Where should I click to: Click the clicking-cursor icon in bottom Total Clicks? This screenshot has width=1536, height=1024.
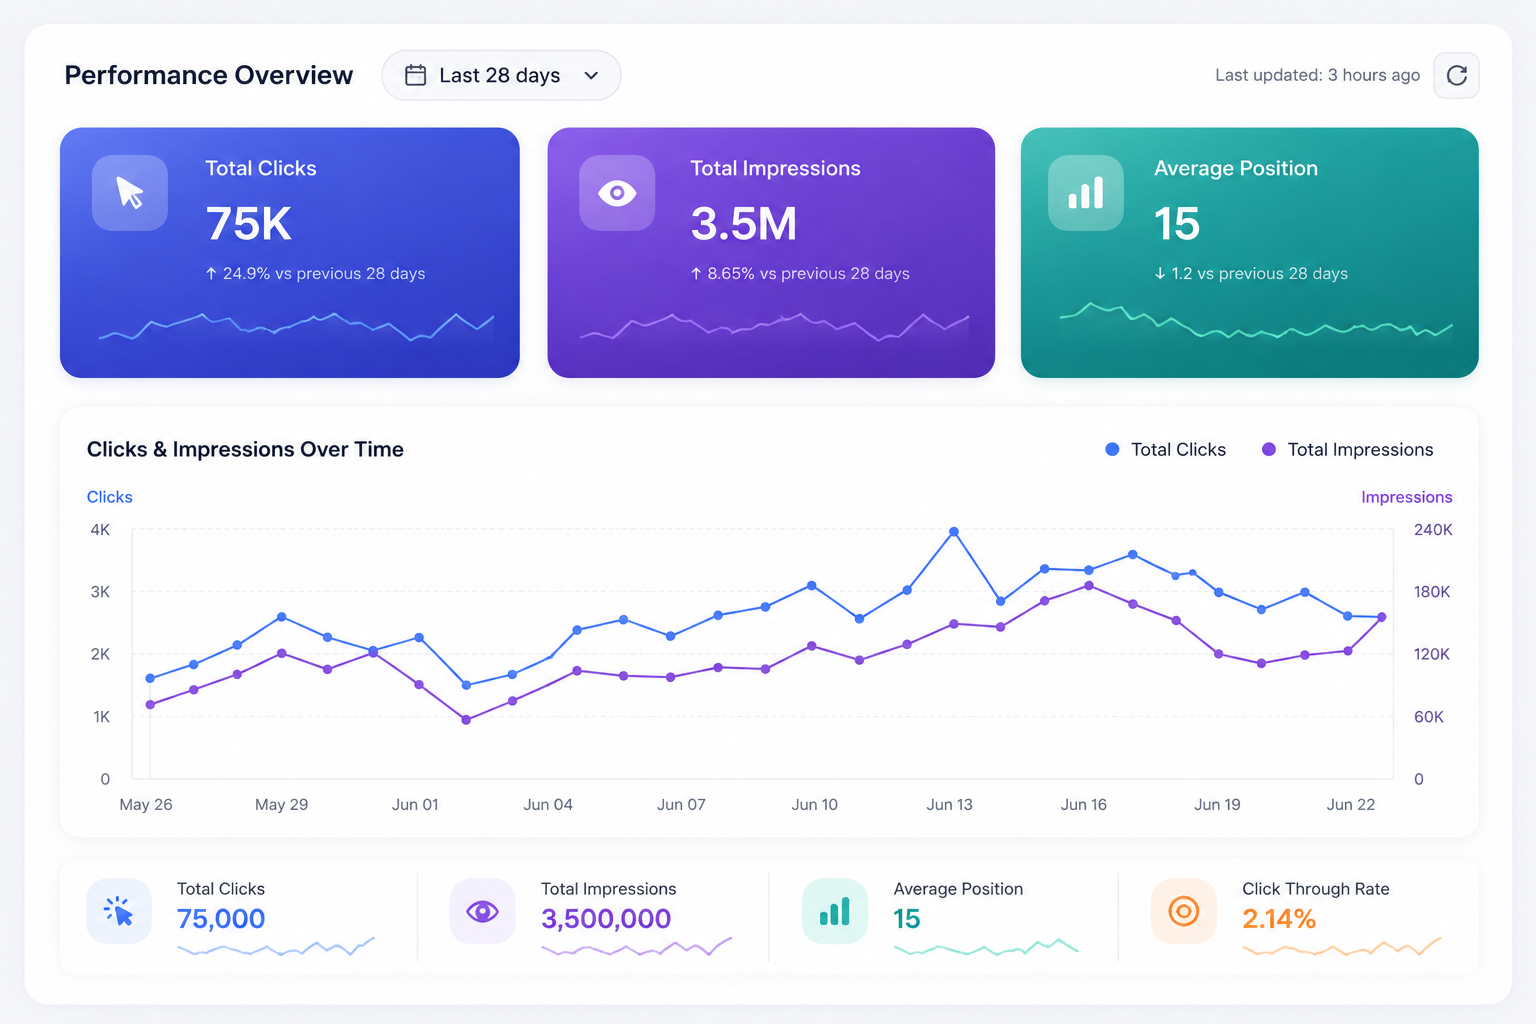point(119,911)
